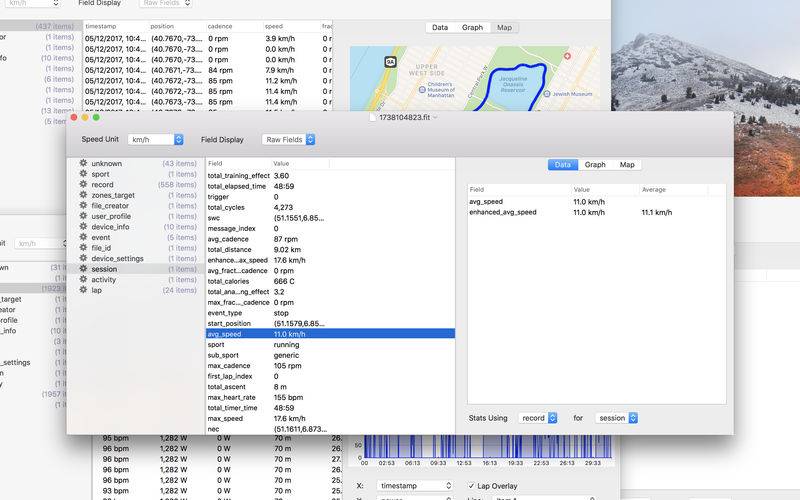Open the file title dropdown chevron
The width and height of the screenshot is (800, 500).
[435, 117]
